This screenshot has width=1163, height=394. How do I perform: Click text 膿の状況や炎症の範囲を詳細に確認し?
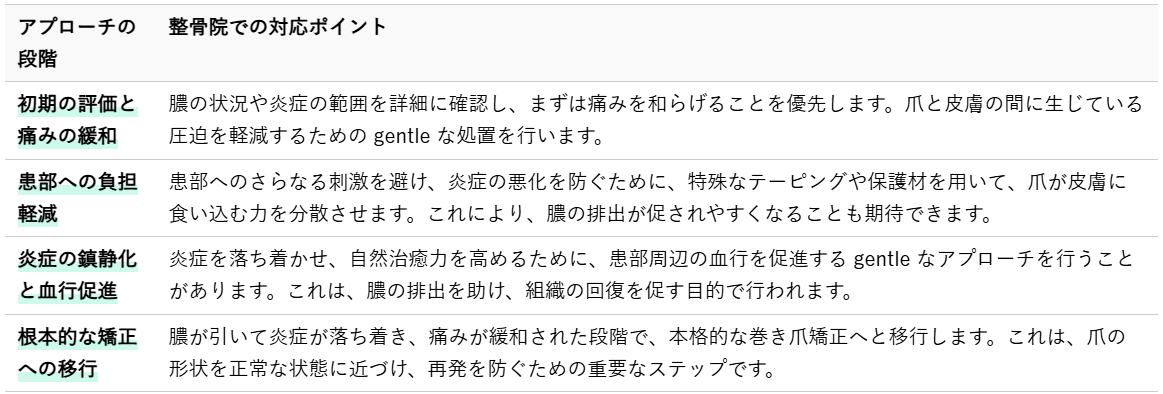(x=336, y=105)
